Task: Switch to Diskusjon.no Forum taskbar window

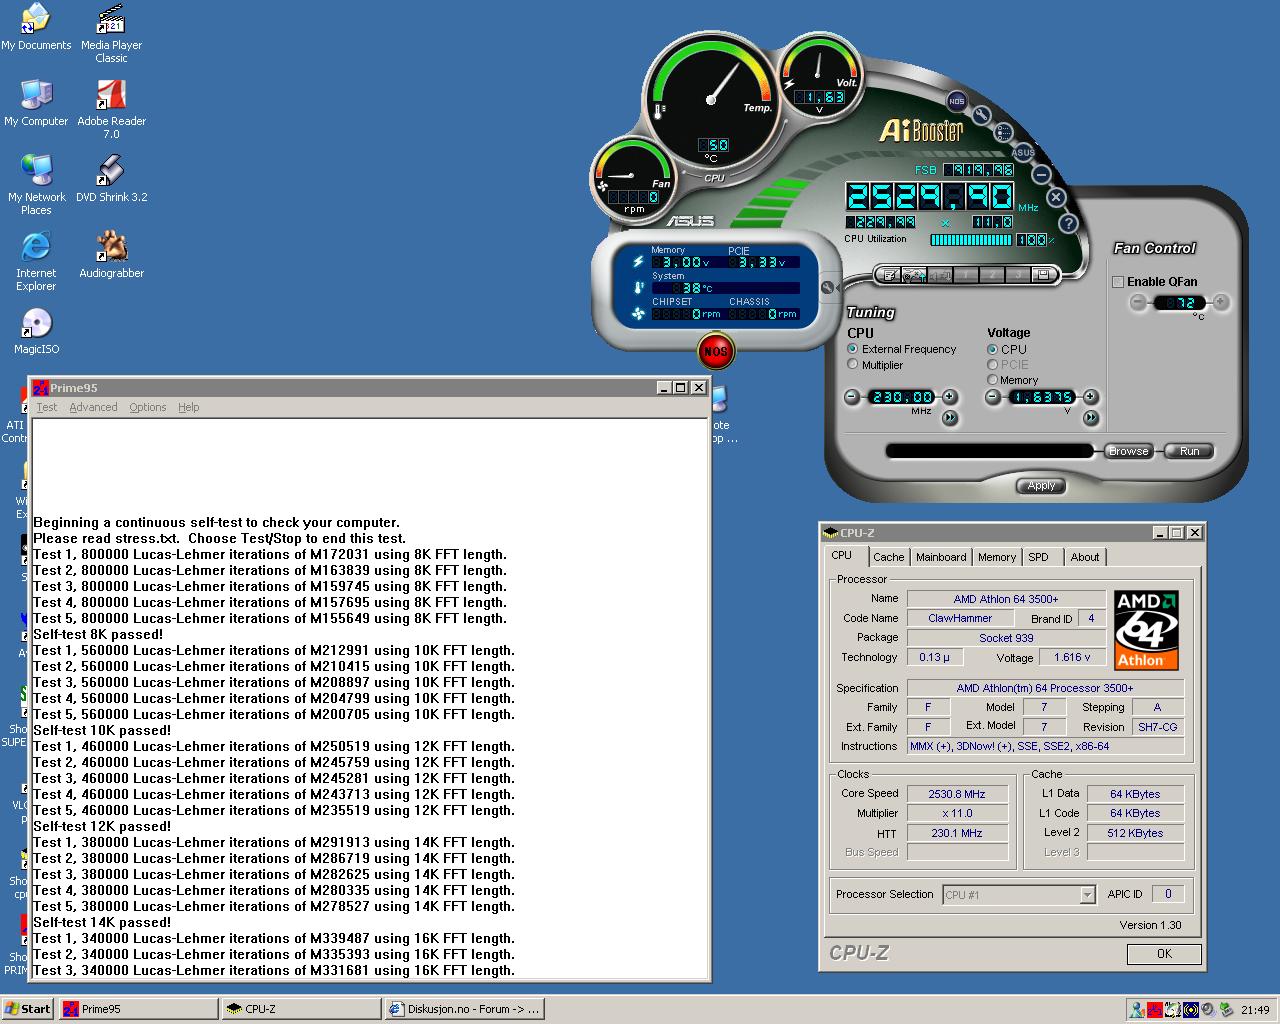Action: click(465, 1009)
